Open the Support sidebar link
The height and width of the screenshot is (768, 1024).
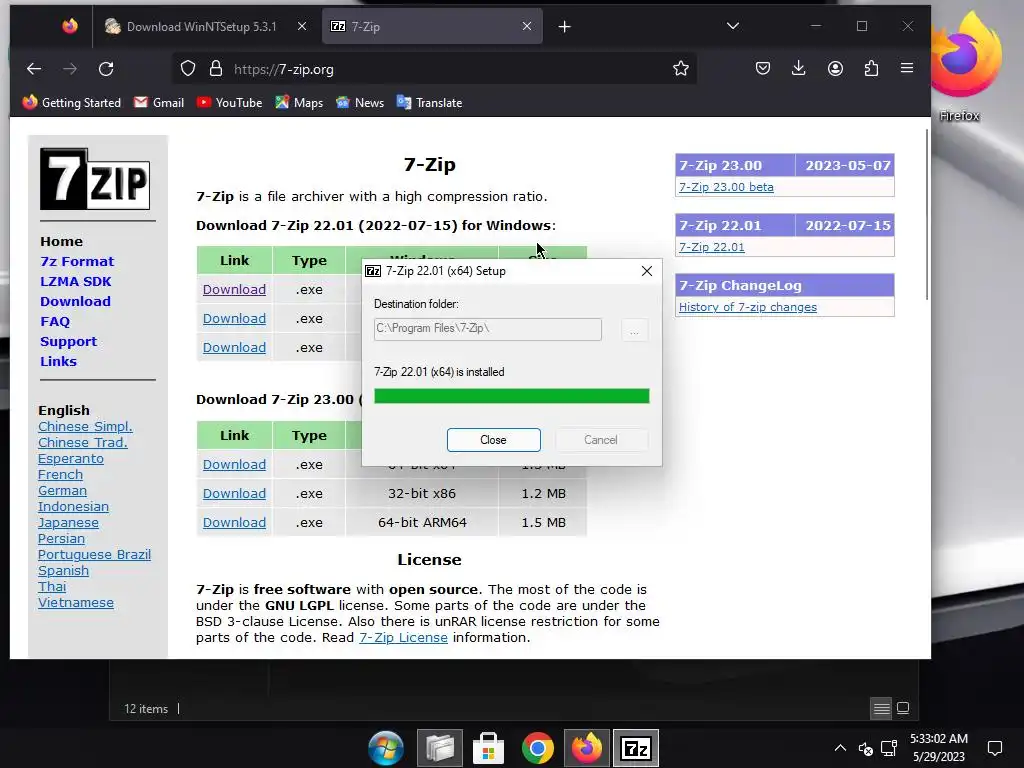coord(69,342)
